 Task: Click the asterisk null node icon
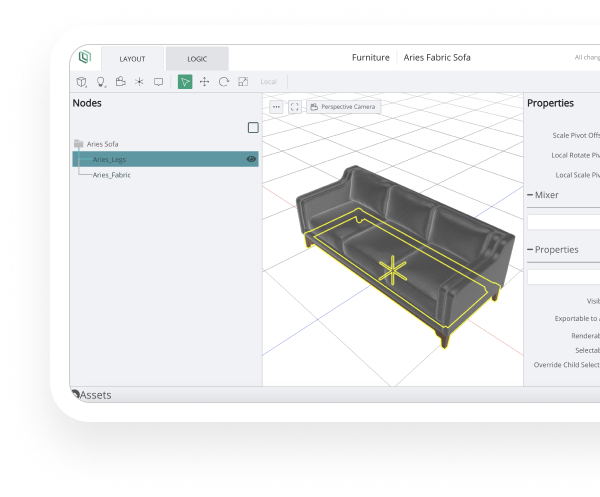tap(139, 82)
